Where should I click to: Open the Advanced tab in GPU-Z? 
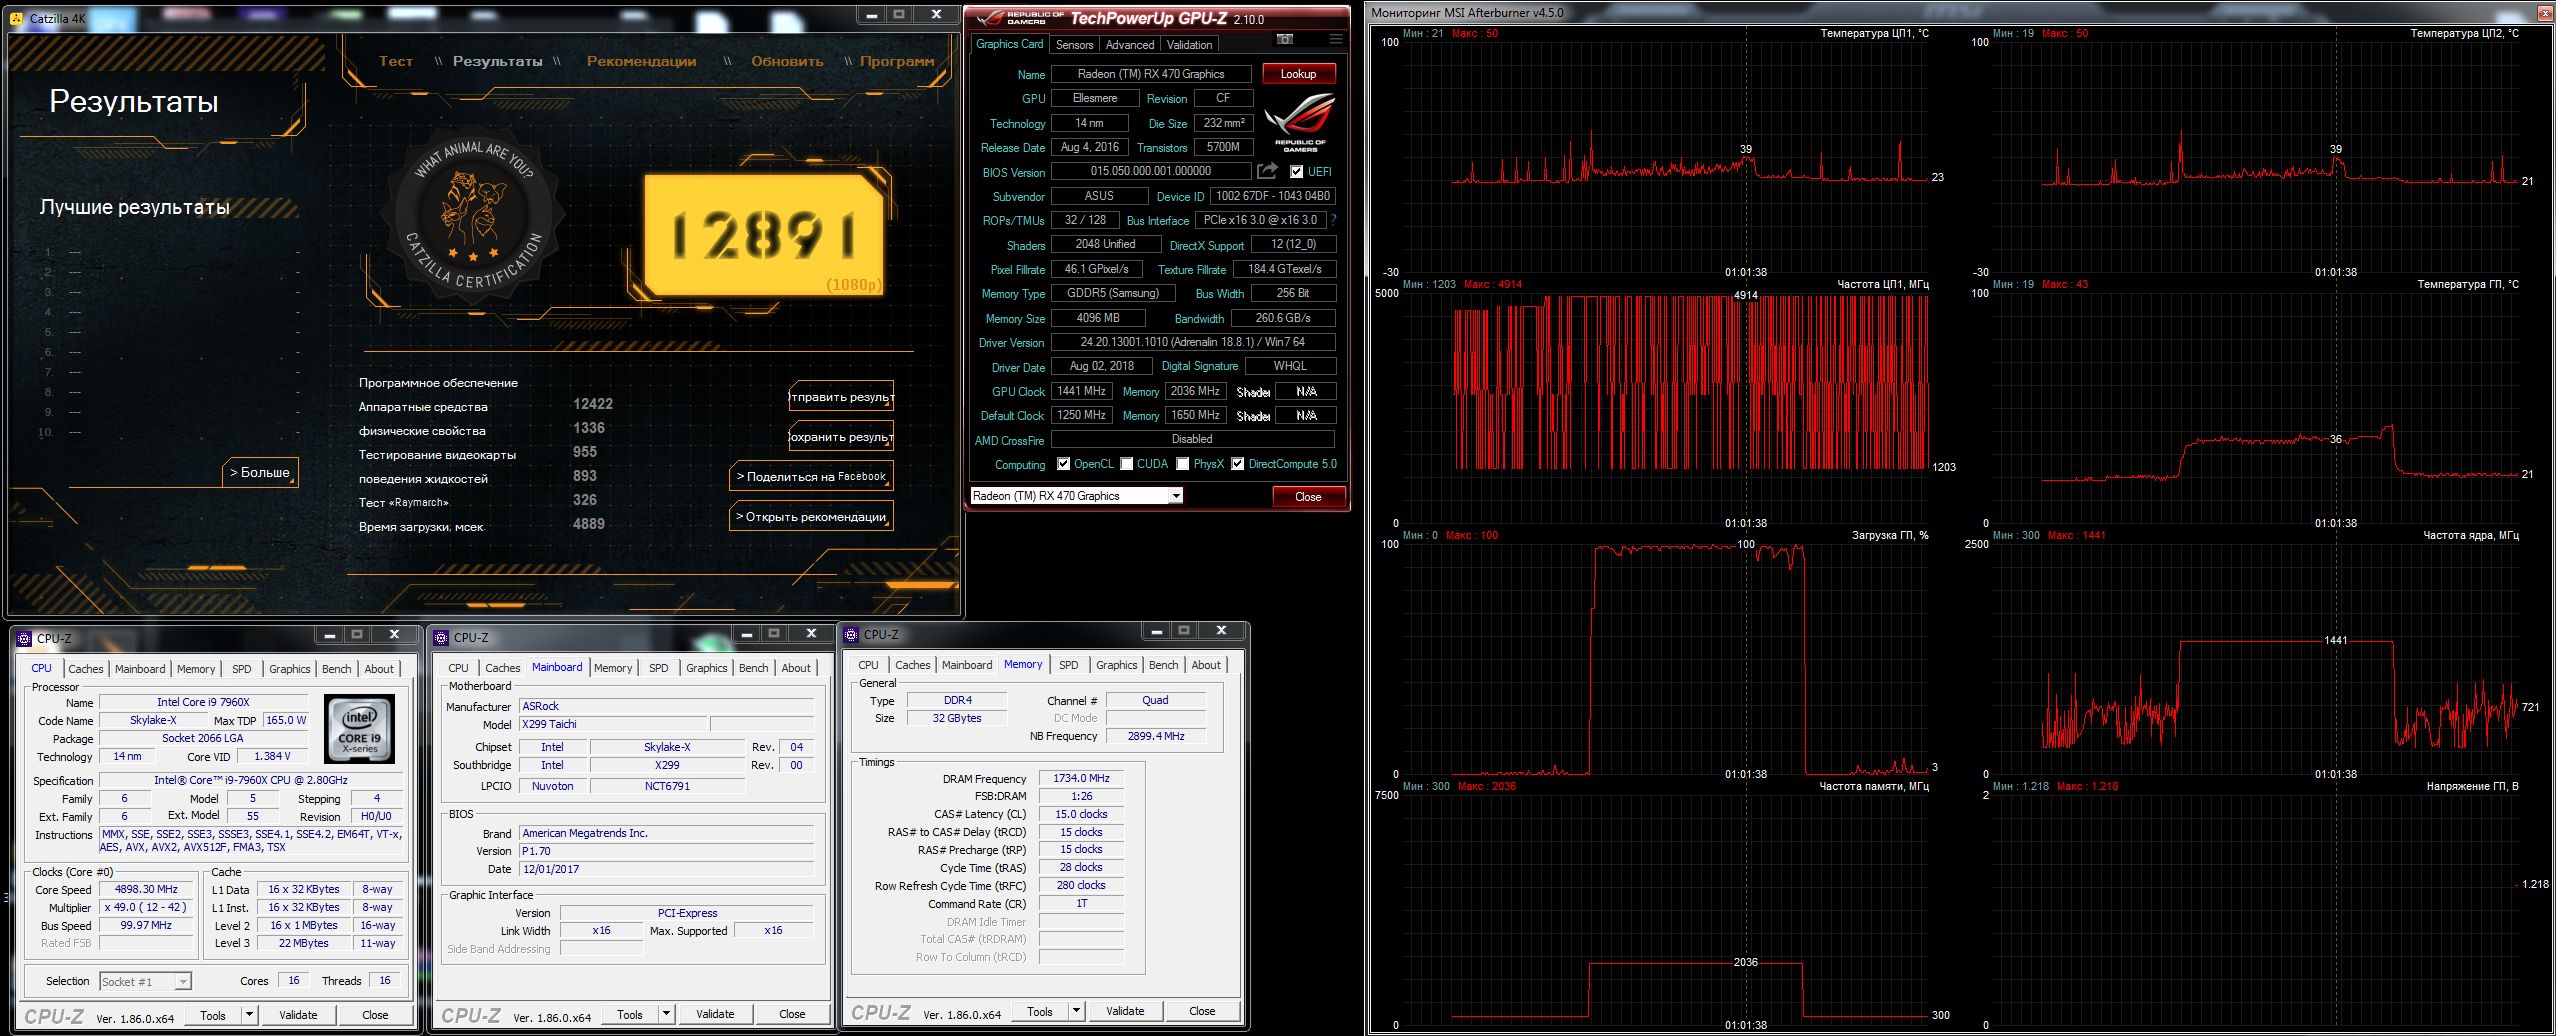coord(1130,45)
